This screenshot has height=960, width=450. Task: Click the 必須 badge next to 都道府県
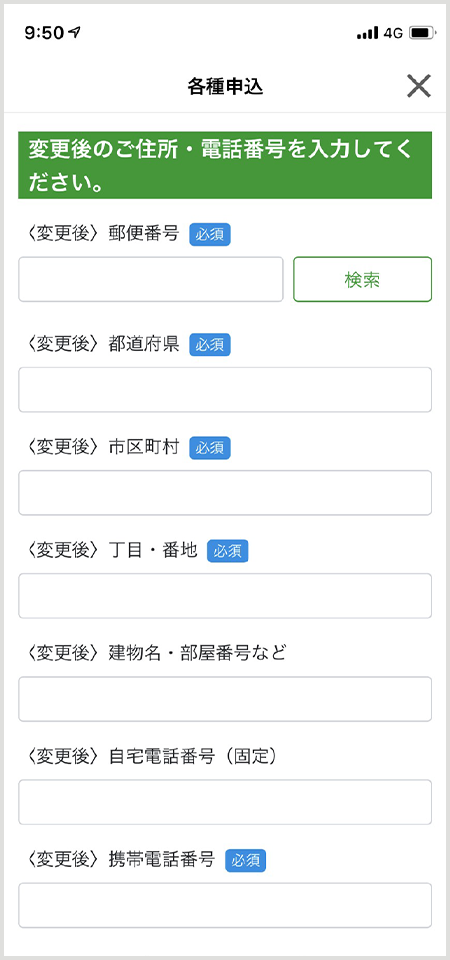click(210, 345)
